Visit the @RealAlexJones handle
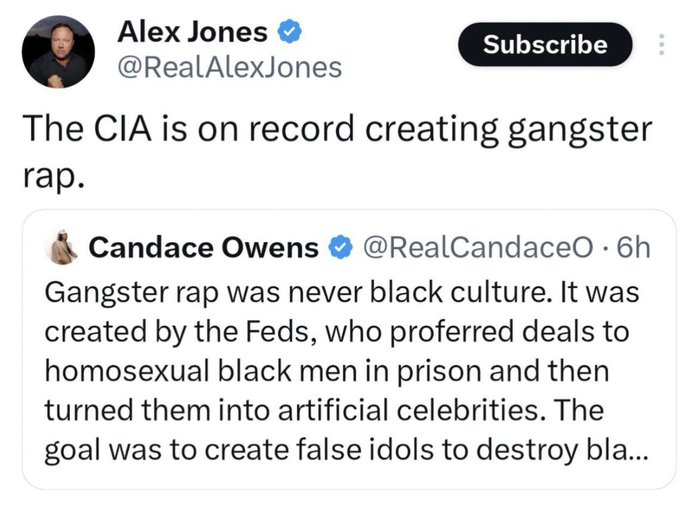 coord(229,67)
